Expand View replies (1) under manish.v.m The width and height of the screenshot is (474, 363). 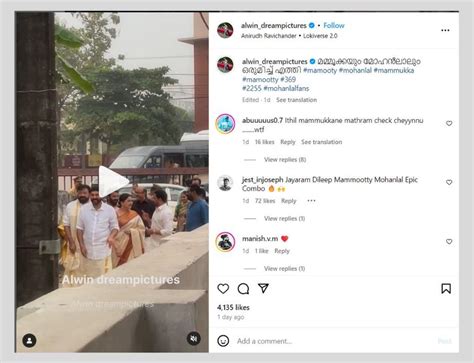click(x=284, y=269)
